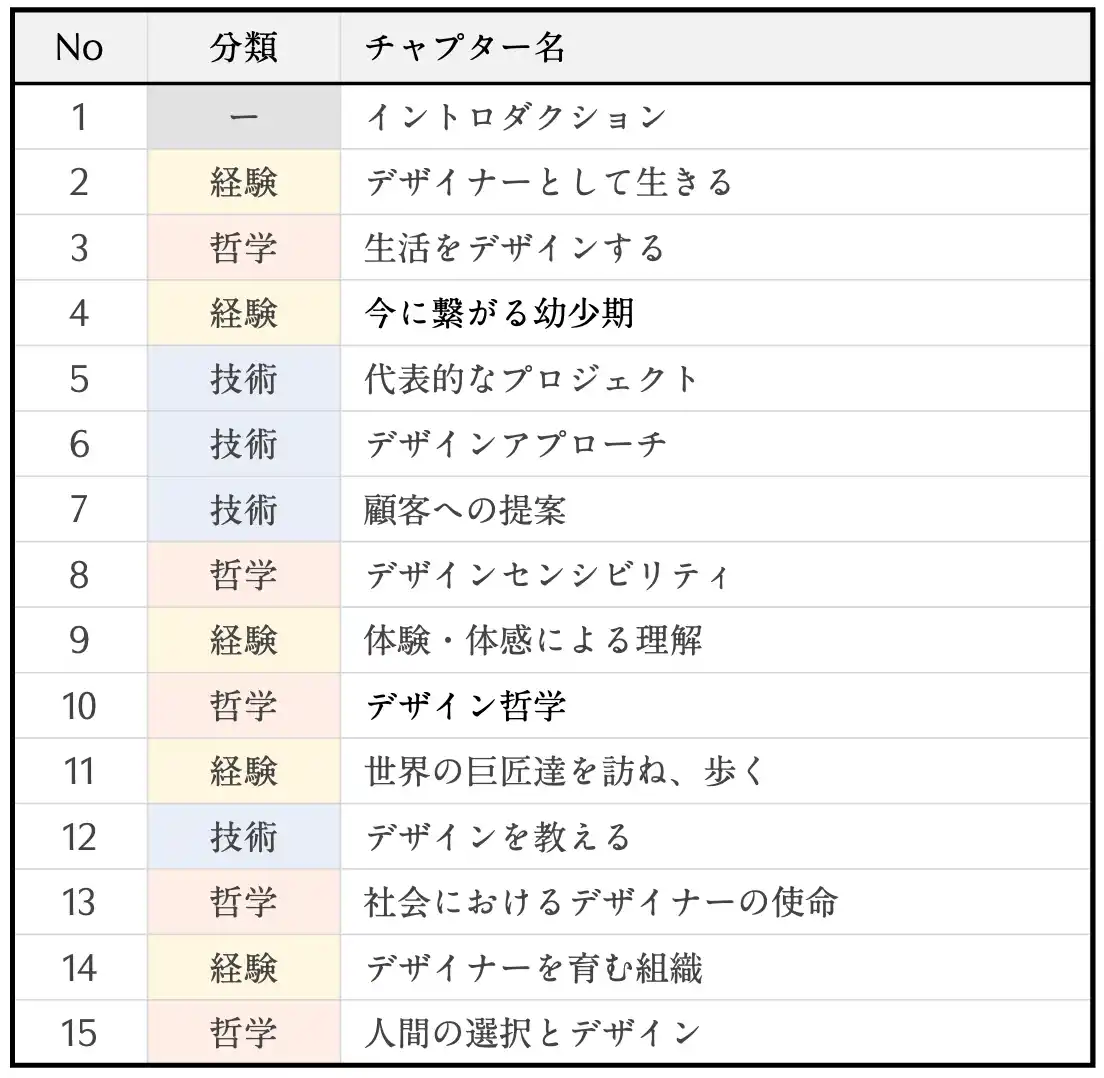Select 体験・体感による理解 chapter
This screenshot has width=1104, height=1078.
tap(533, 641)
